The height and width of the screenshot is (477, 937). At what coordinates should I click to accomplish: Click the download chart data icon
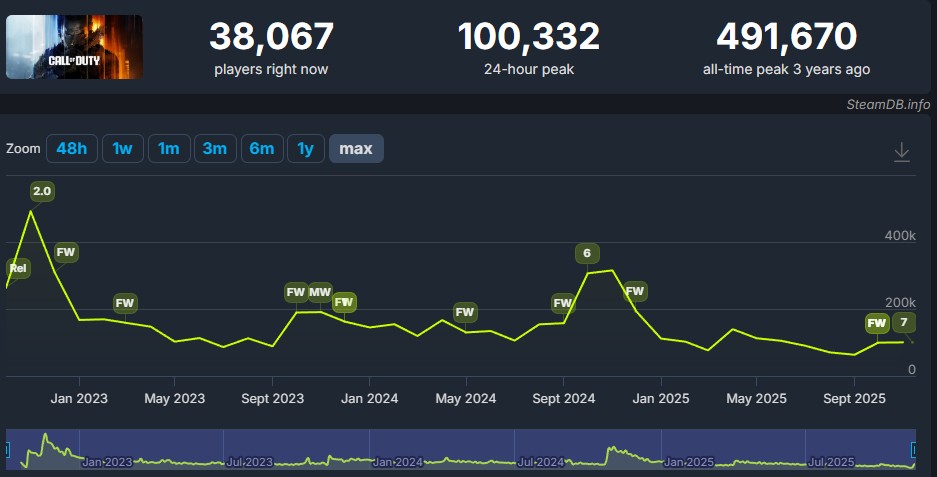901,151
